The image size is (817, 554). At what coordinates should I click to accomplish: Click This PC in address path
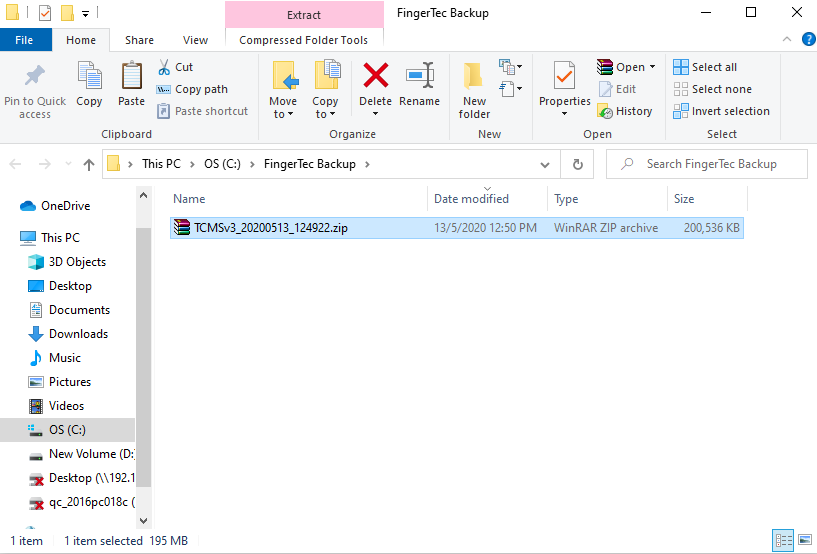click(162, 164)
